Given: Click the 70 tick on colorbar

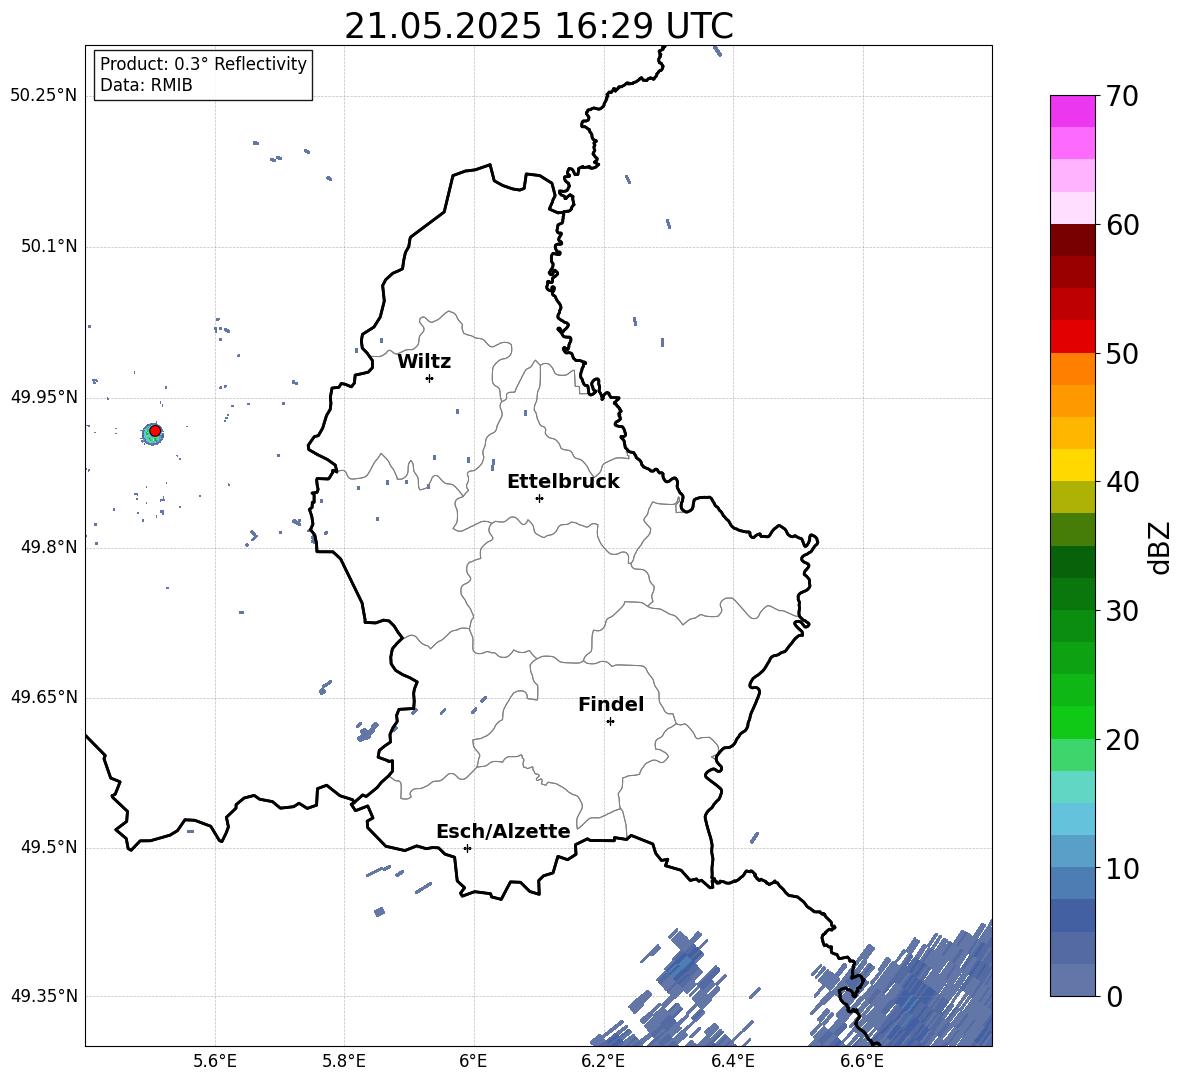Looking at the screenshot, I should point(1122,97).
